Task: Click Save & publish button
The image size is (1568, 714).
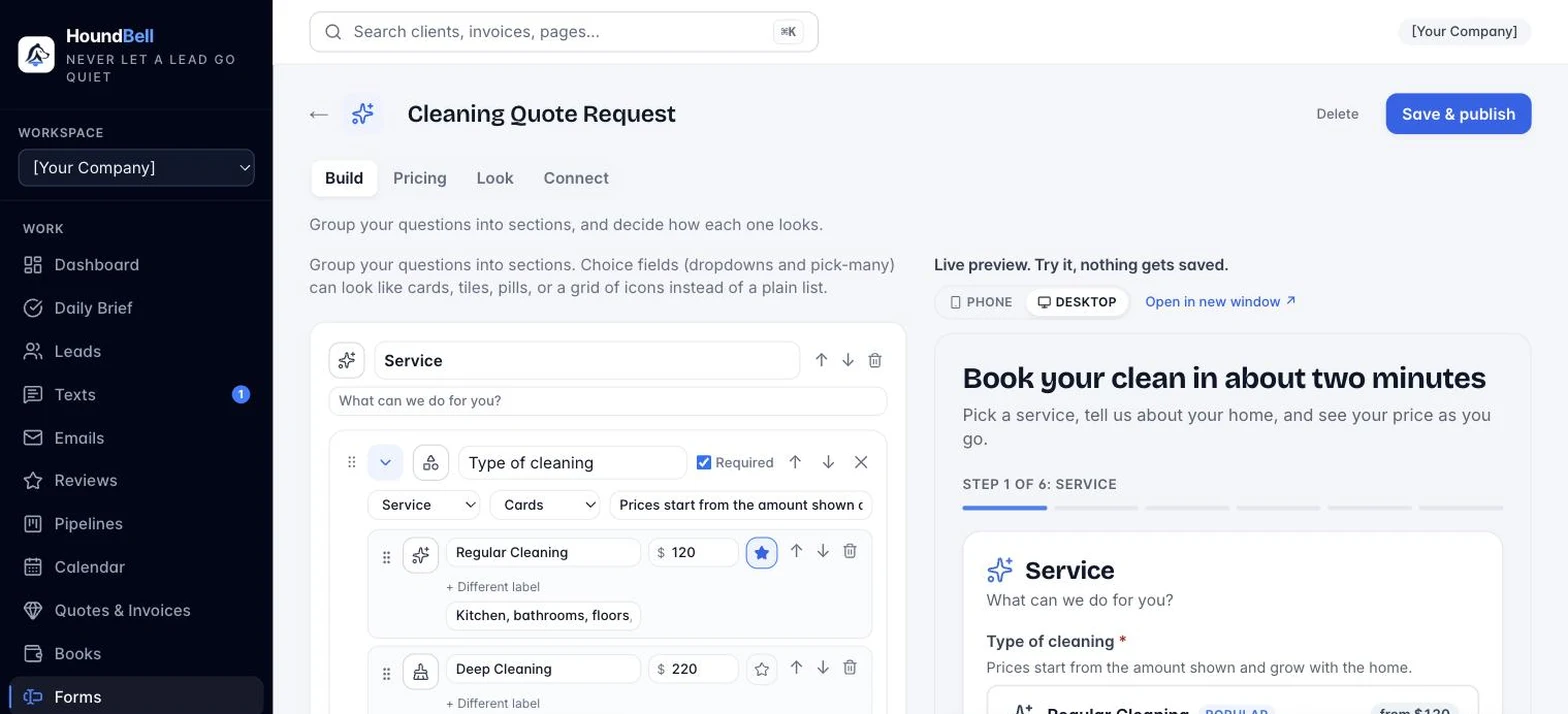Action: (x=1458, y=114)
